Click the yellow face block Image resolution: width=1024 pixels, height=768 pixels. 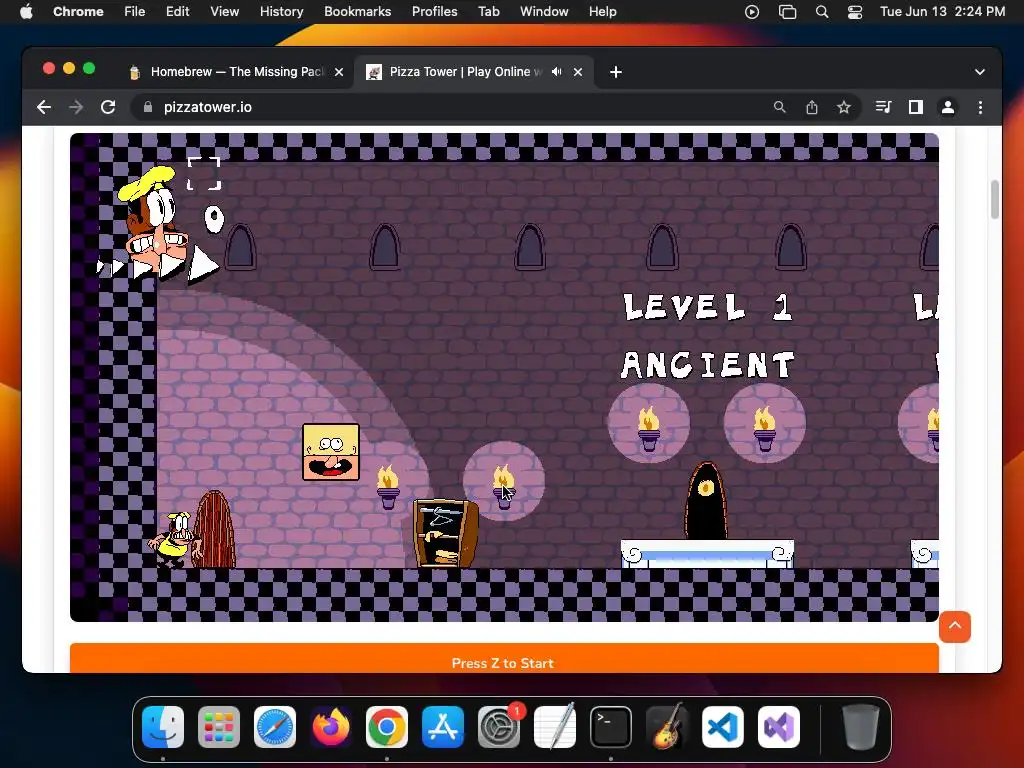click(x=331, y=452)
